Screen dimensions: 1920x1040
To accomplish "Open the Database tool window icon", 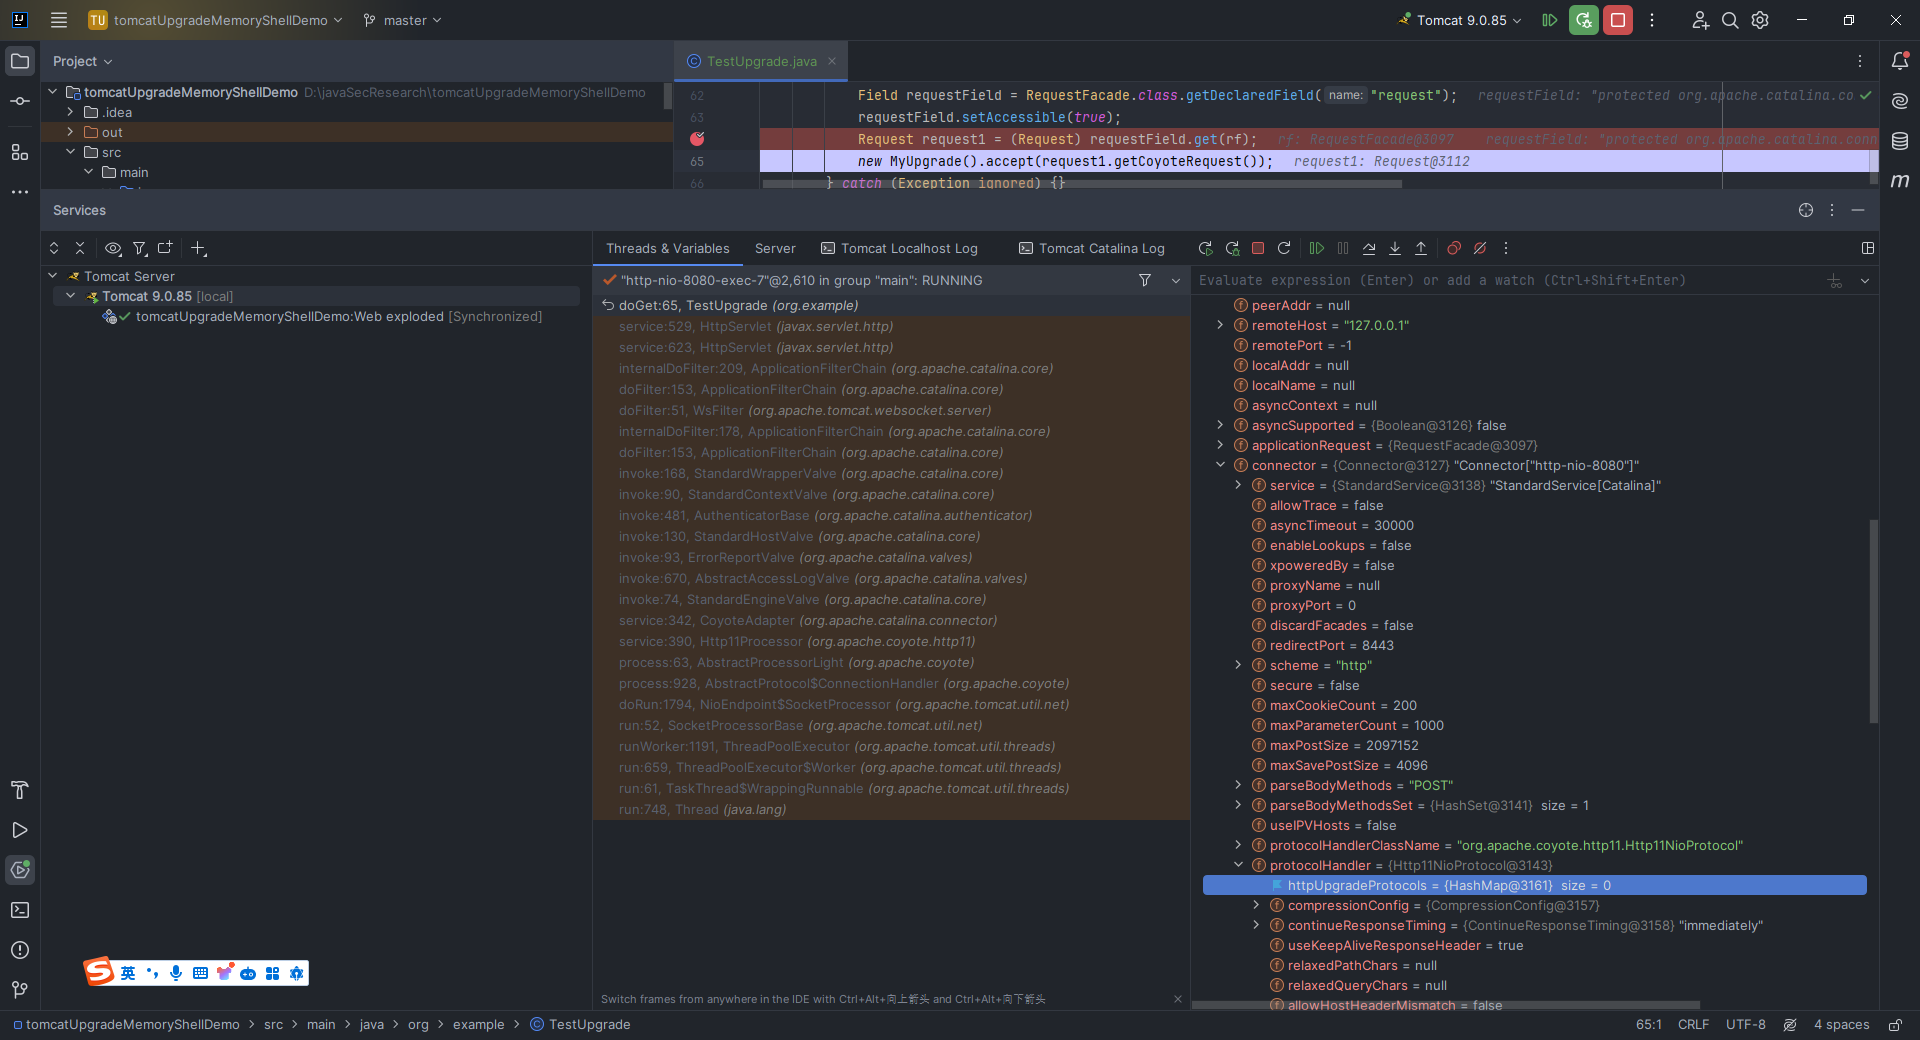I will coord(1900,141).
